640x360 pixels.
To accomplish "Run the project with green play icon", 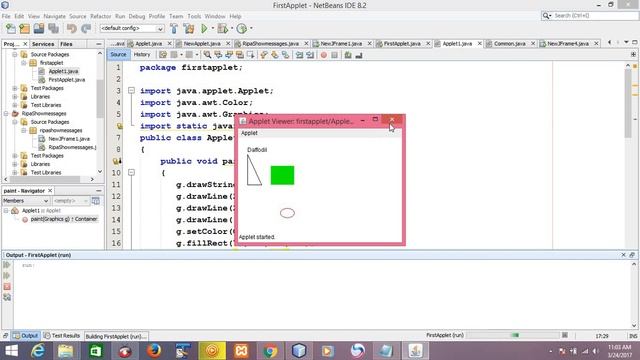I will [204, 29].
